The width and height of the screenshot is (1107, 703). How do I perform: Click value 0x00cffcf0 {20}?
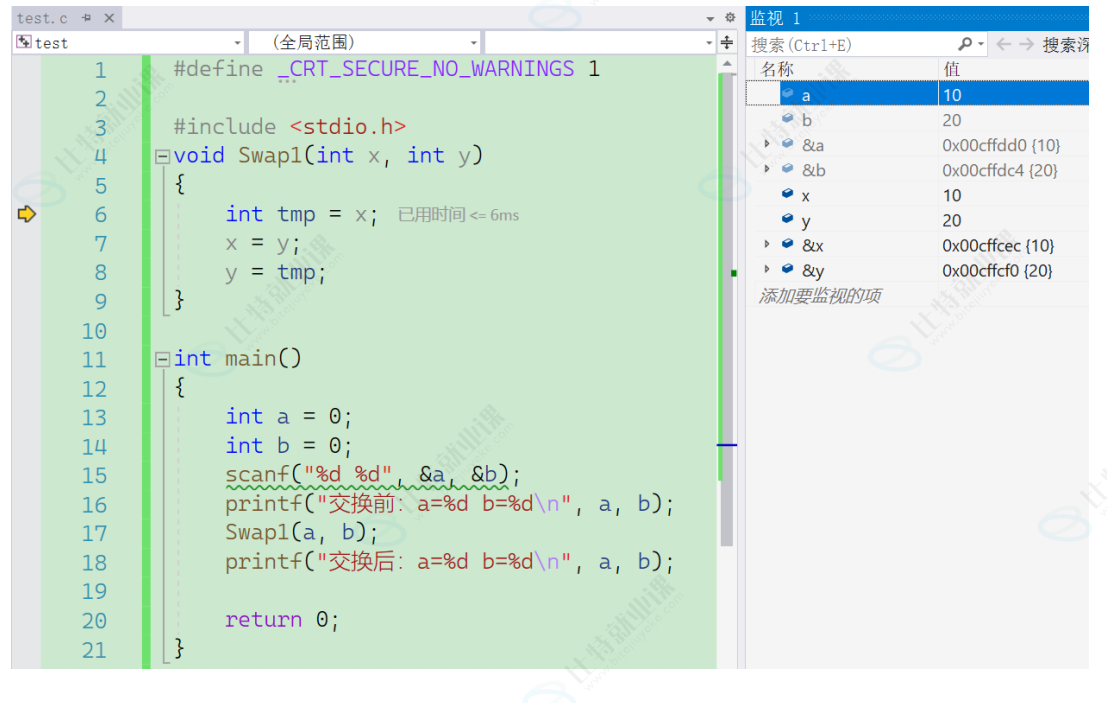[997, 270]
